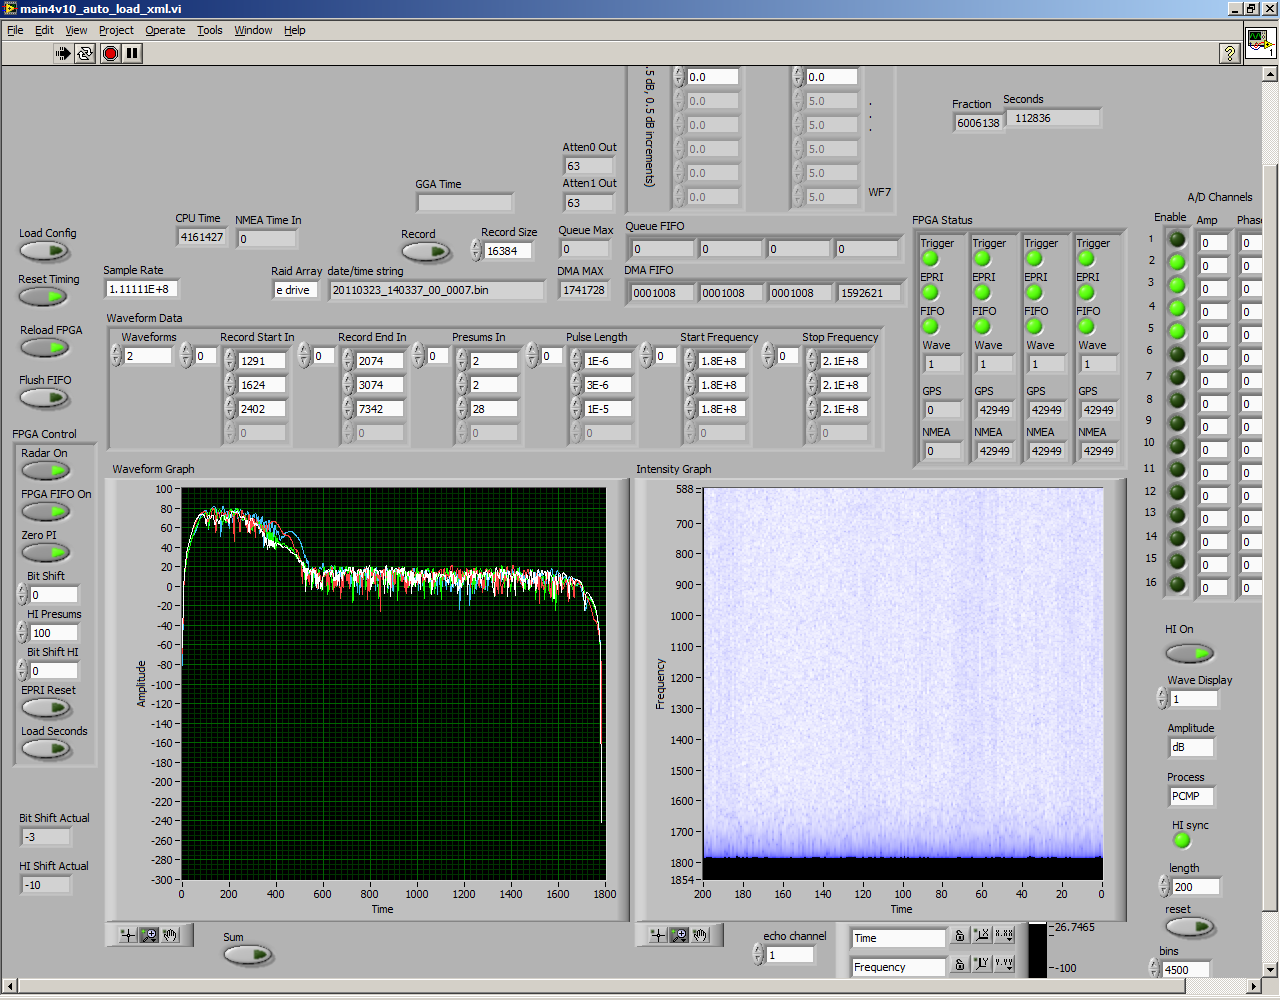Toggle the Radar On switch
The image size is (1280, 1000).
[45, 471]
